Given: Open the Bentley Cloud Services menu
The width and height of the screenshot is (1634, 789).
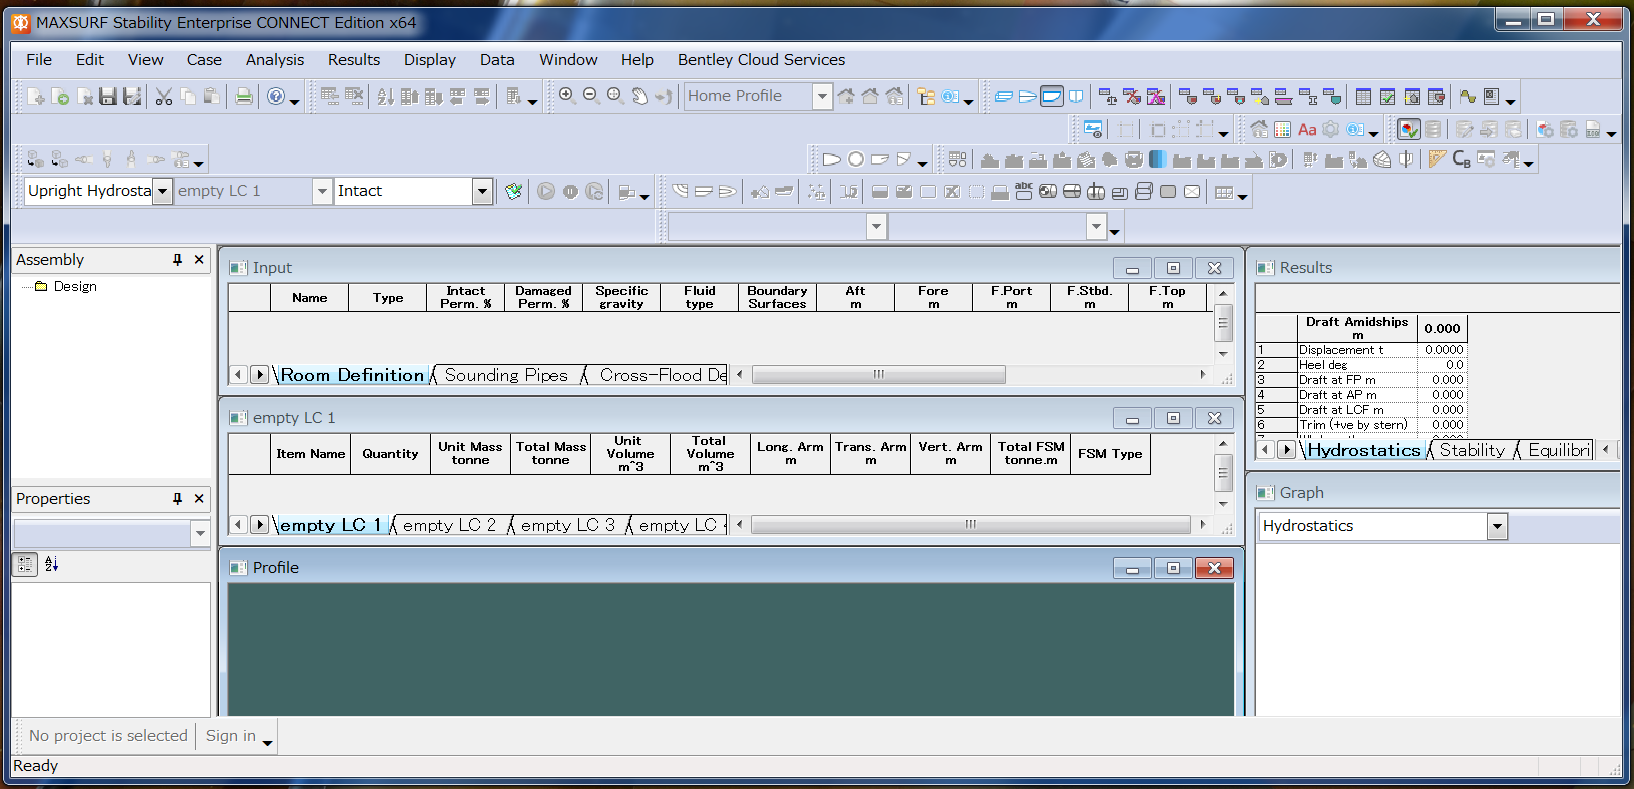Looking at the screenshot, I should [761, 60].
